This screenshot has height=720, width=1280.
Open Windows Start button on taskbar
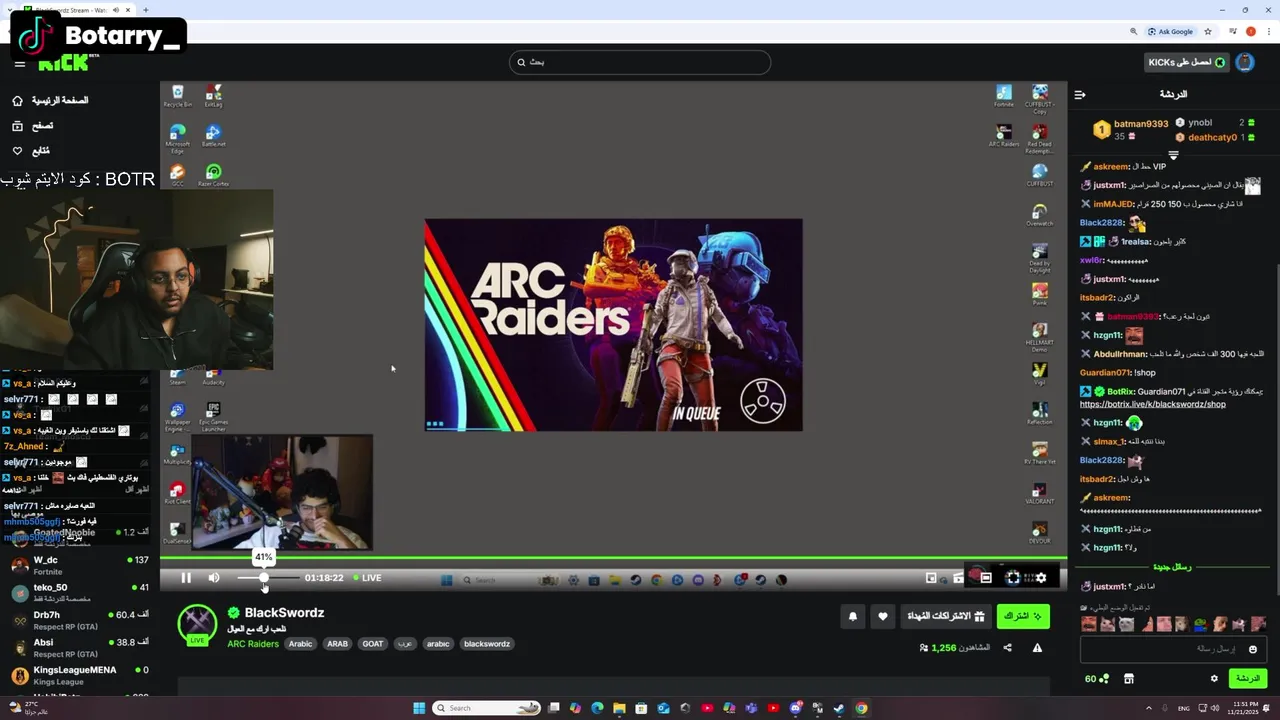coord(419,708)
